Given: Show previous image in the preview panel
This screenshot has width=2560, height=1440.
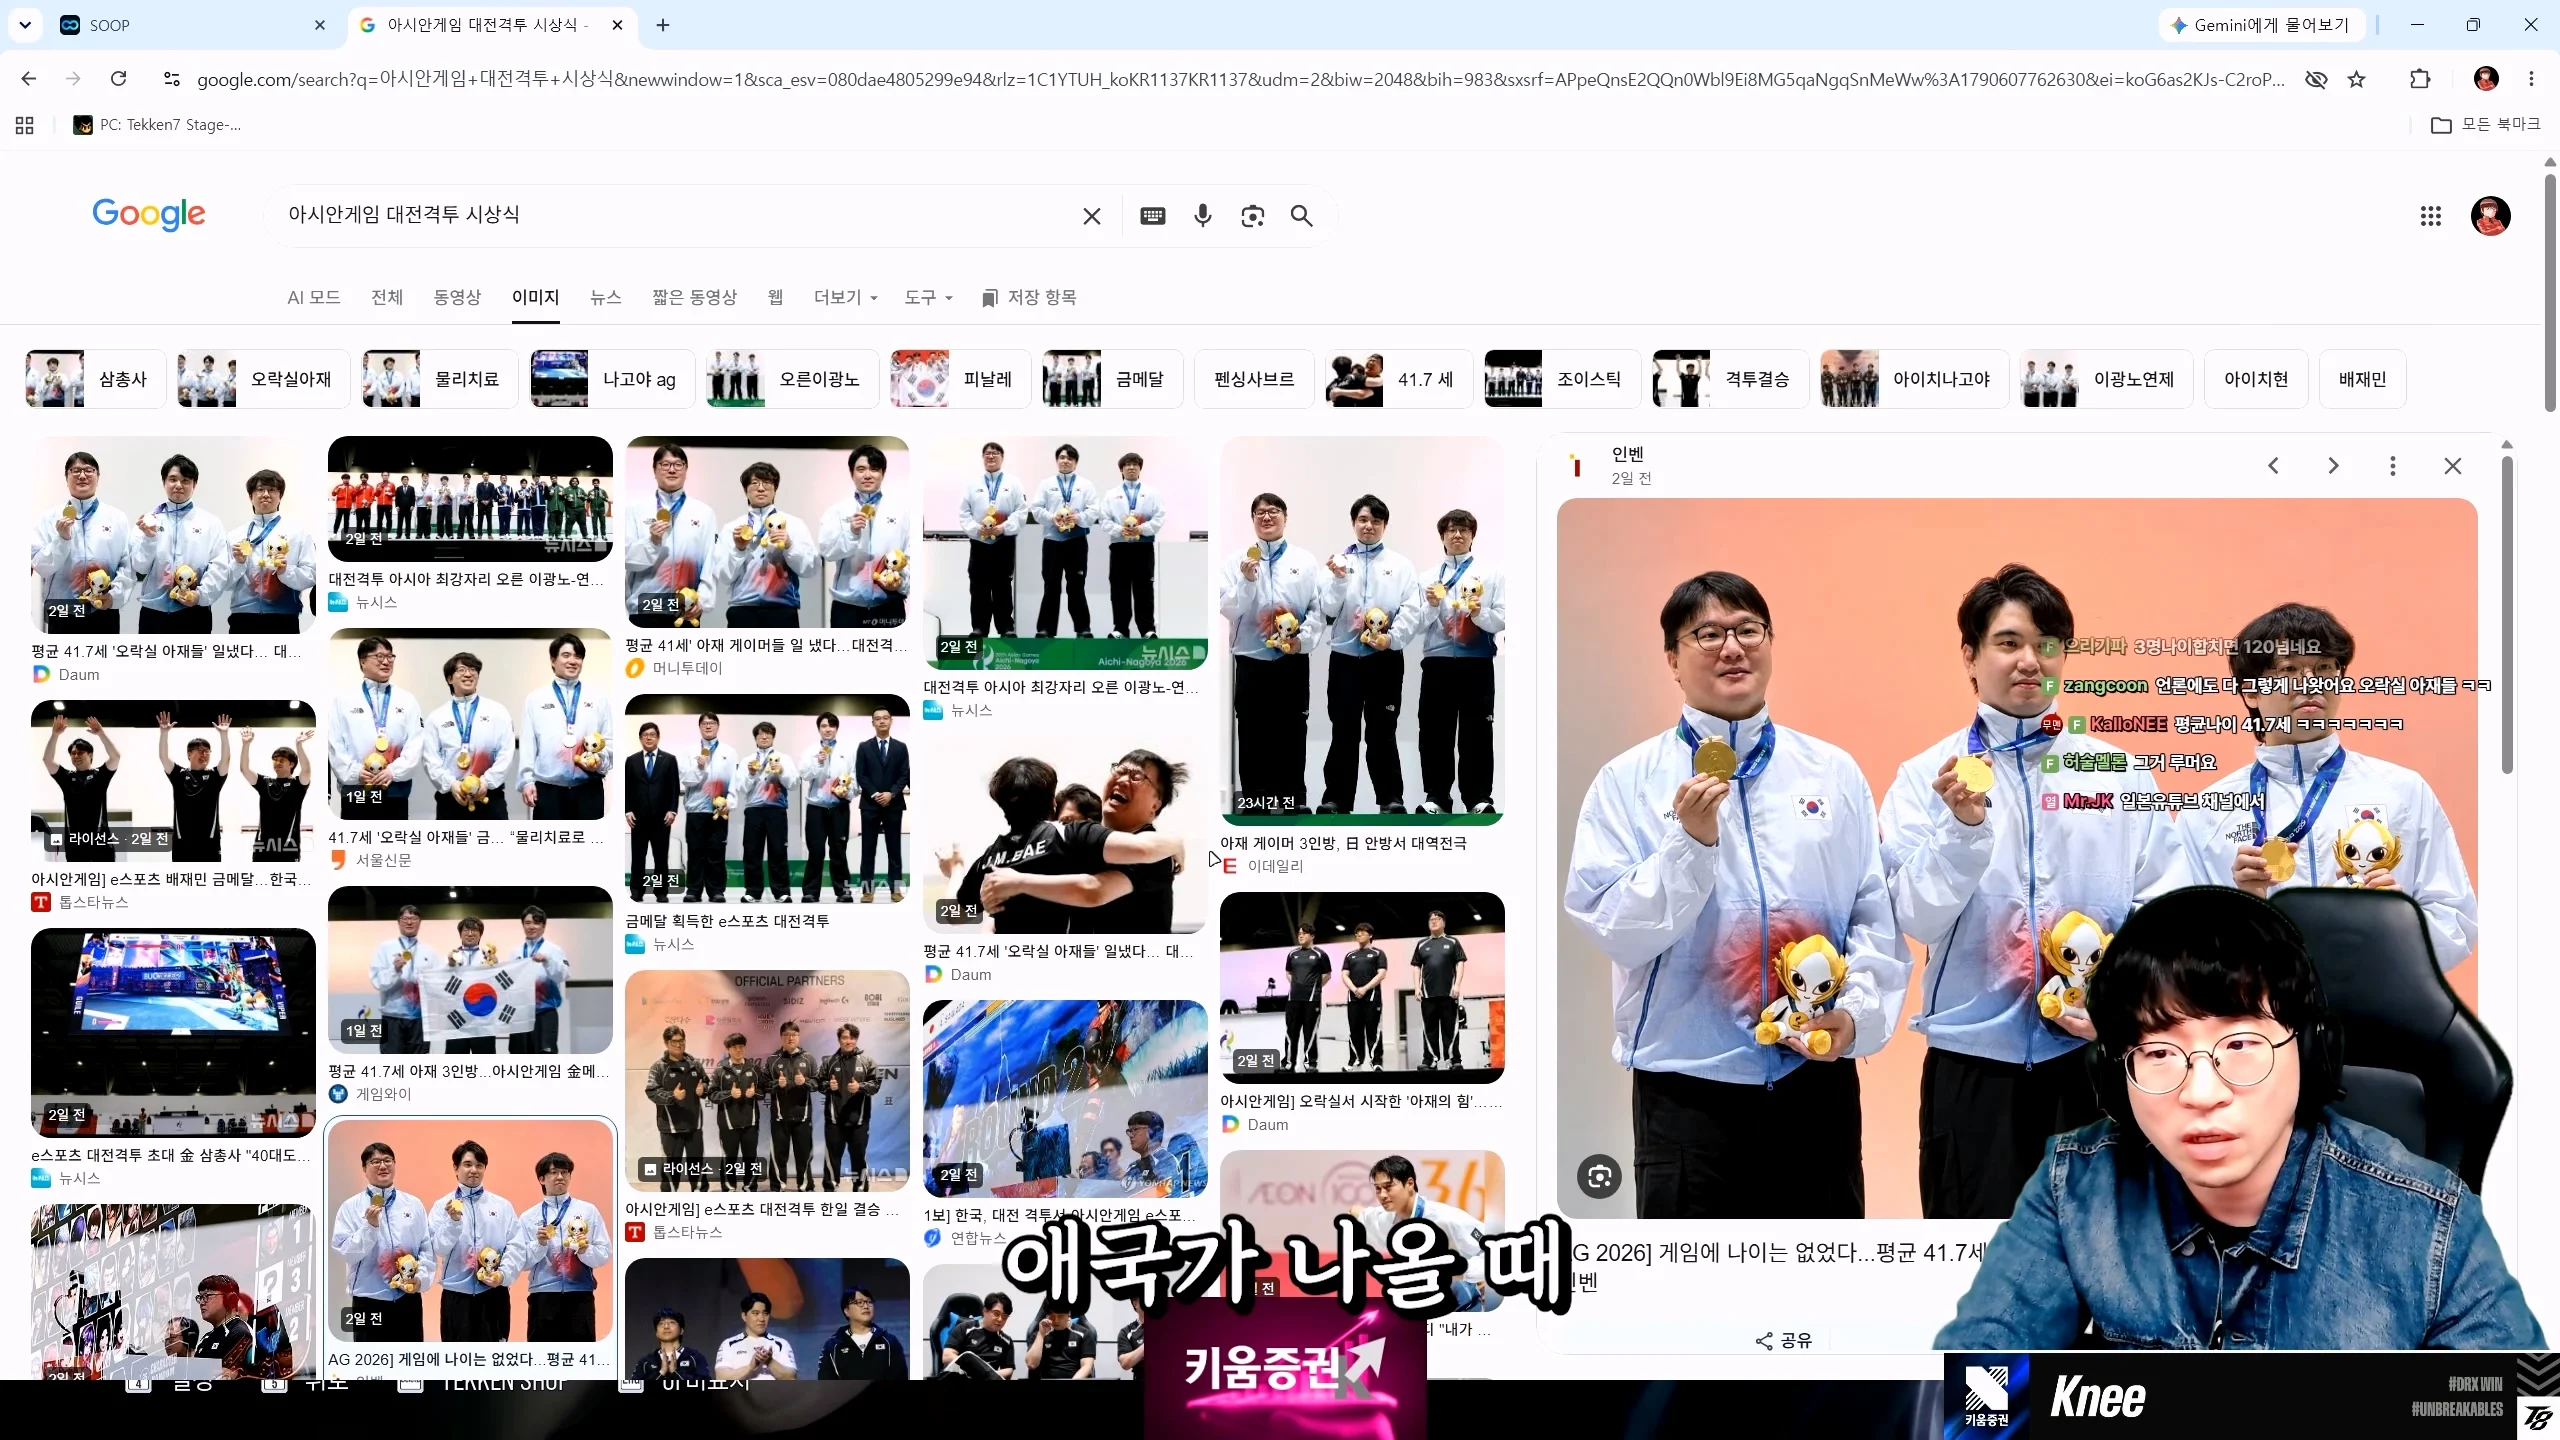Looking at the screenshot, I should tap(2273, 466).
